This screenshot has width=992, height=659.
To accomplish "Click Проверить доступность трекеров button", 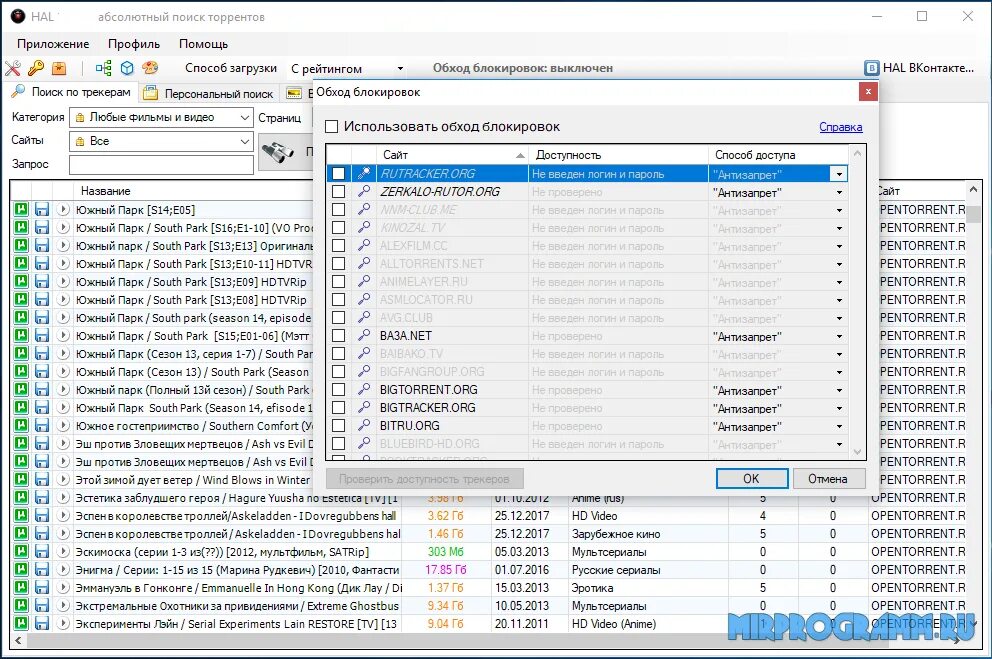I will (425, 479).
